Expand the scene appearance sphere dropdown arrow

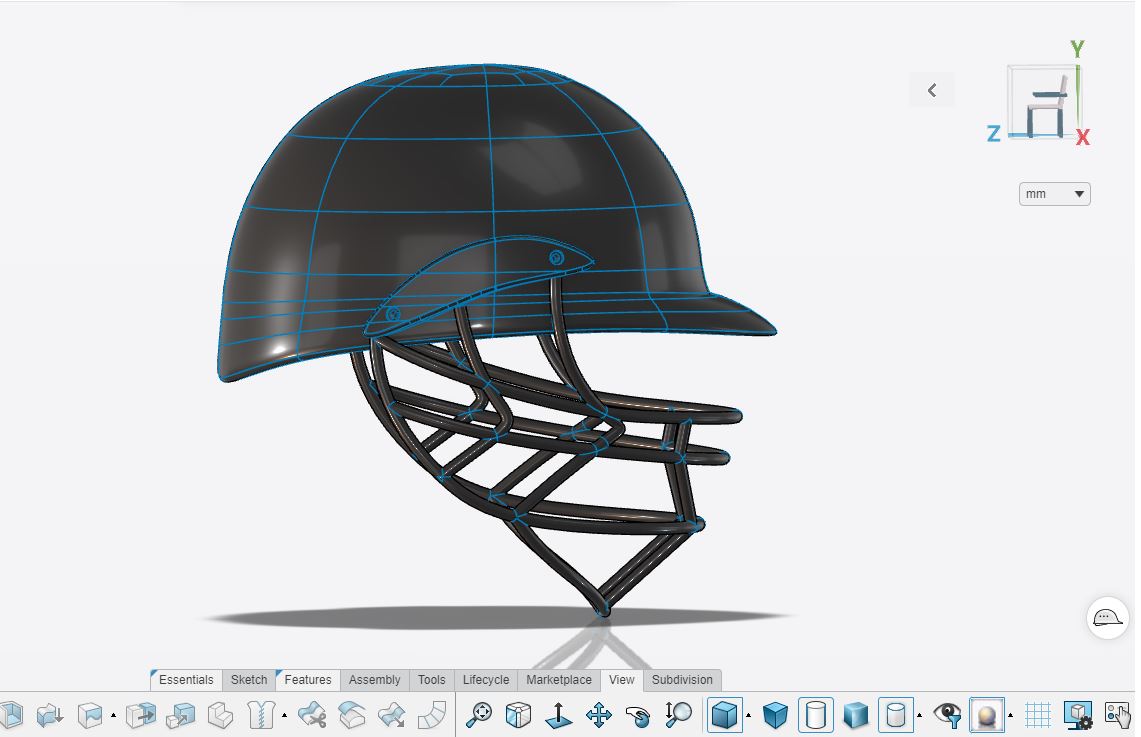coord(1010,716)
